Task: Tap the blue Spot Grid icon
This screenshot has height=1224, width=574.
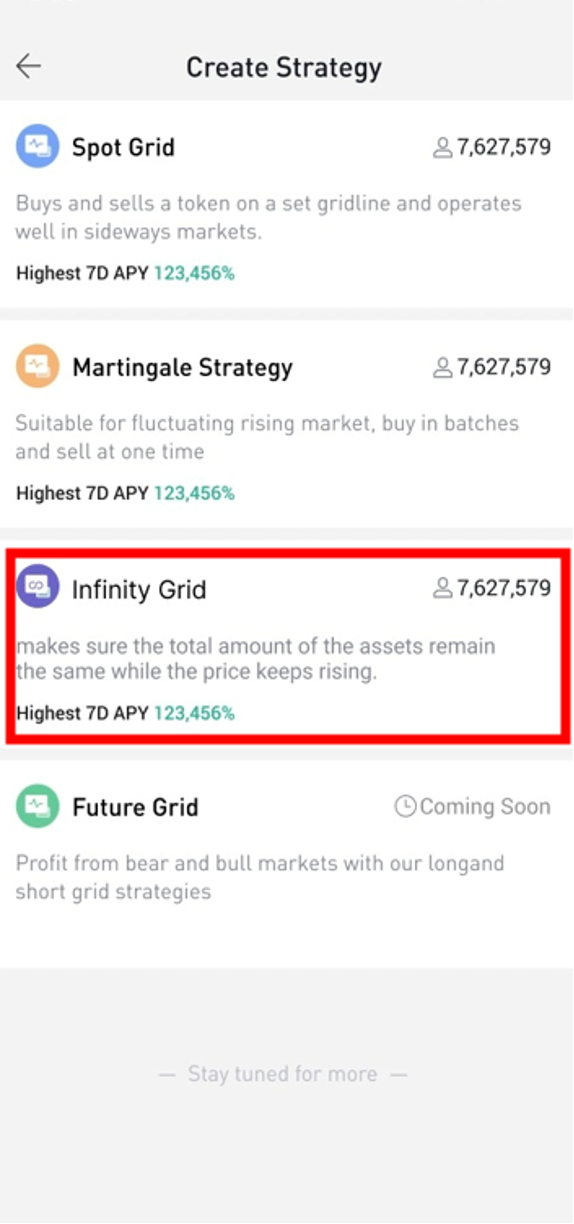Action: point(38,147)
